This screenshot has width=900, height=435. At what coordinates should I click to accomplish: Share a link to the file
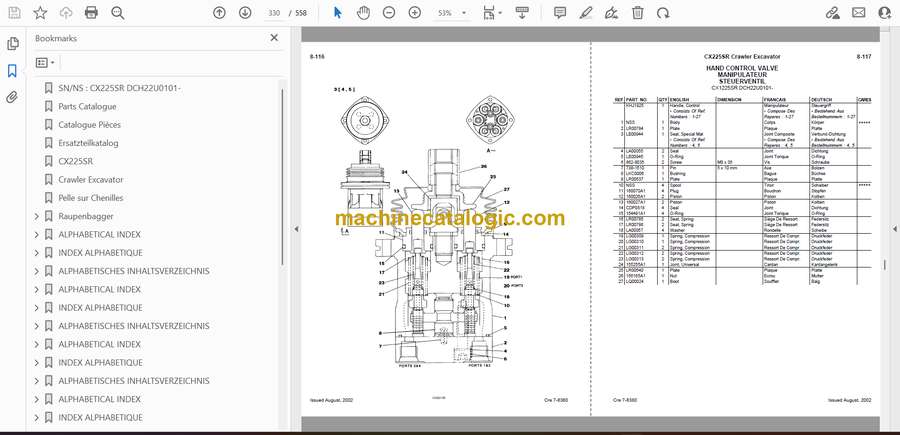click(832, 13)
